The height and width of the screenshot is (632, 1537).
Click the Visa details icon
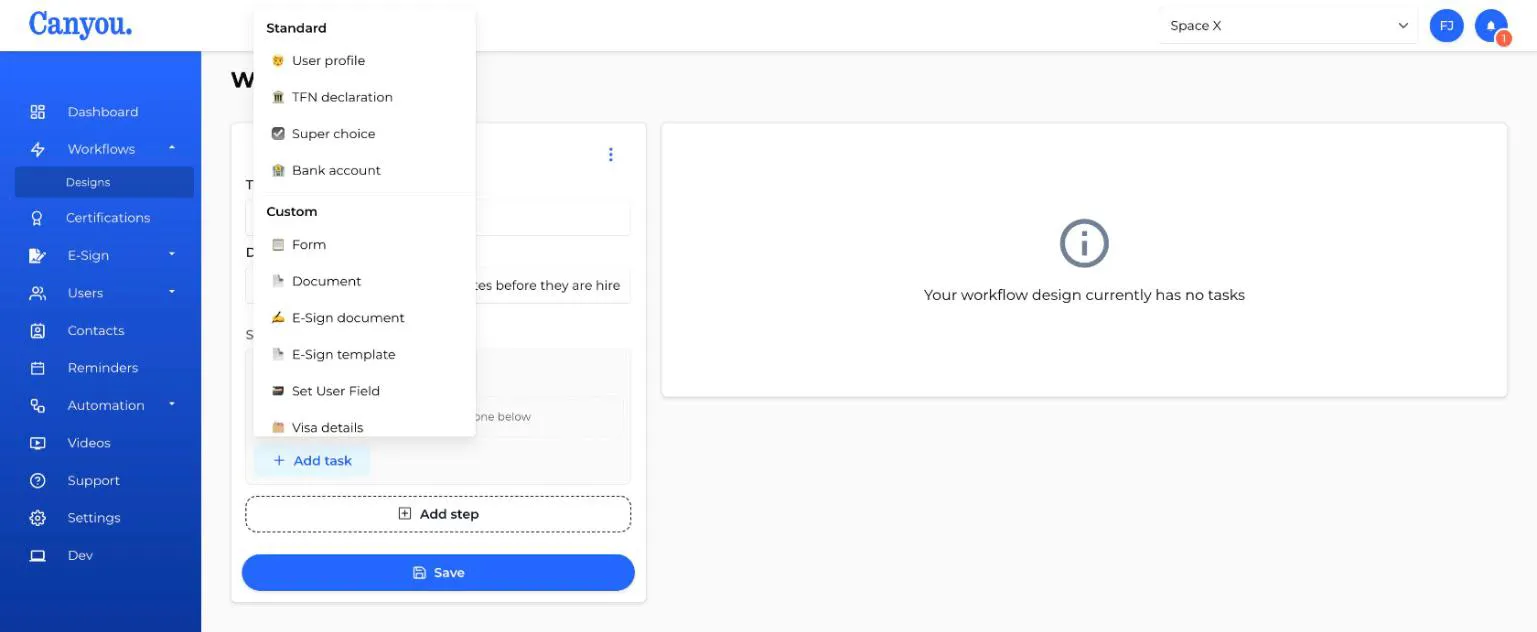click(278, 428)
